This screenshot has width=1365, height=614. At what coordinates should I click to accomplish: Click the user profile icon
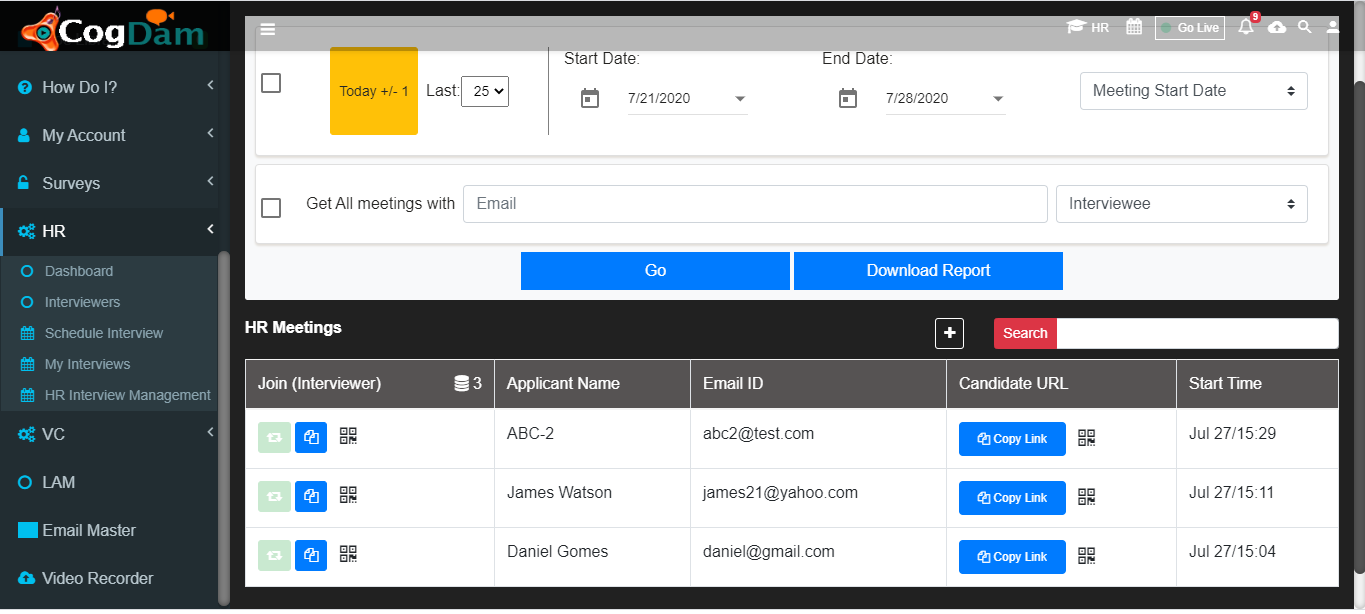click(x=1333, y=27)
